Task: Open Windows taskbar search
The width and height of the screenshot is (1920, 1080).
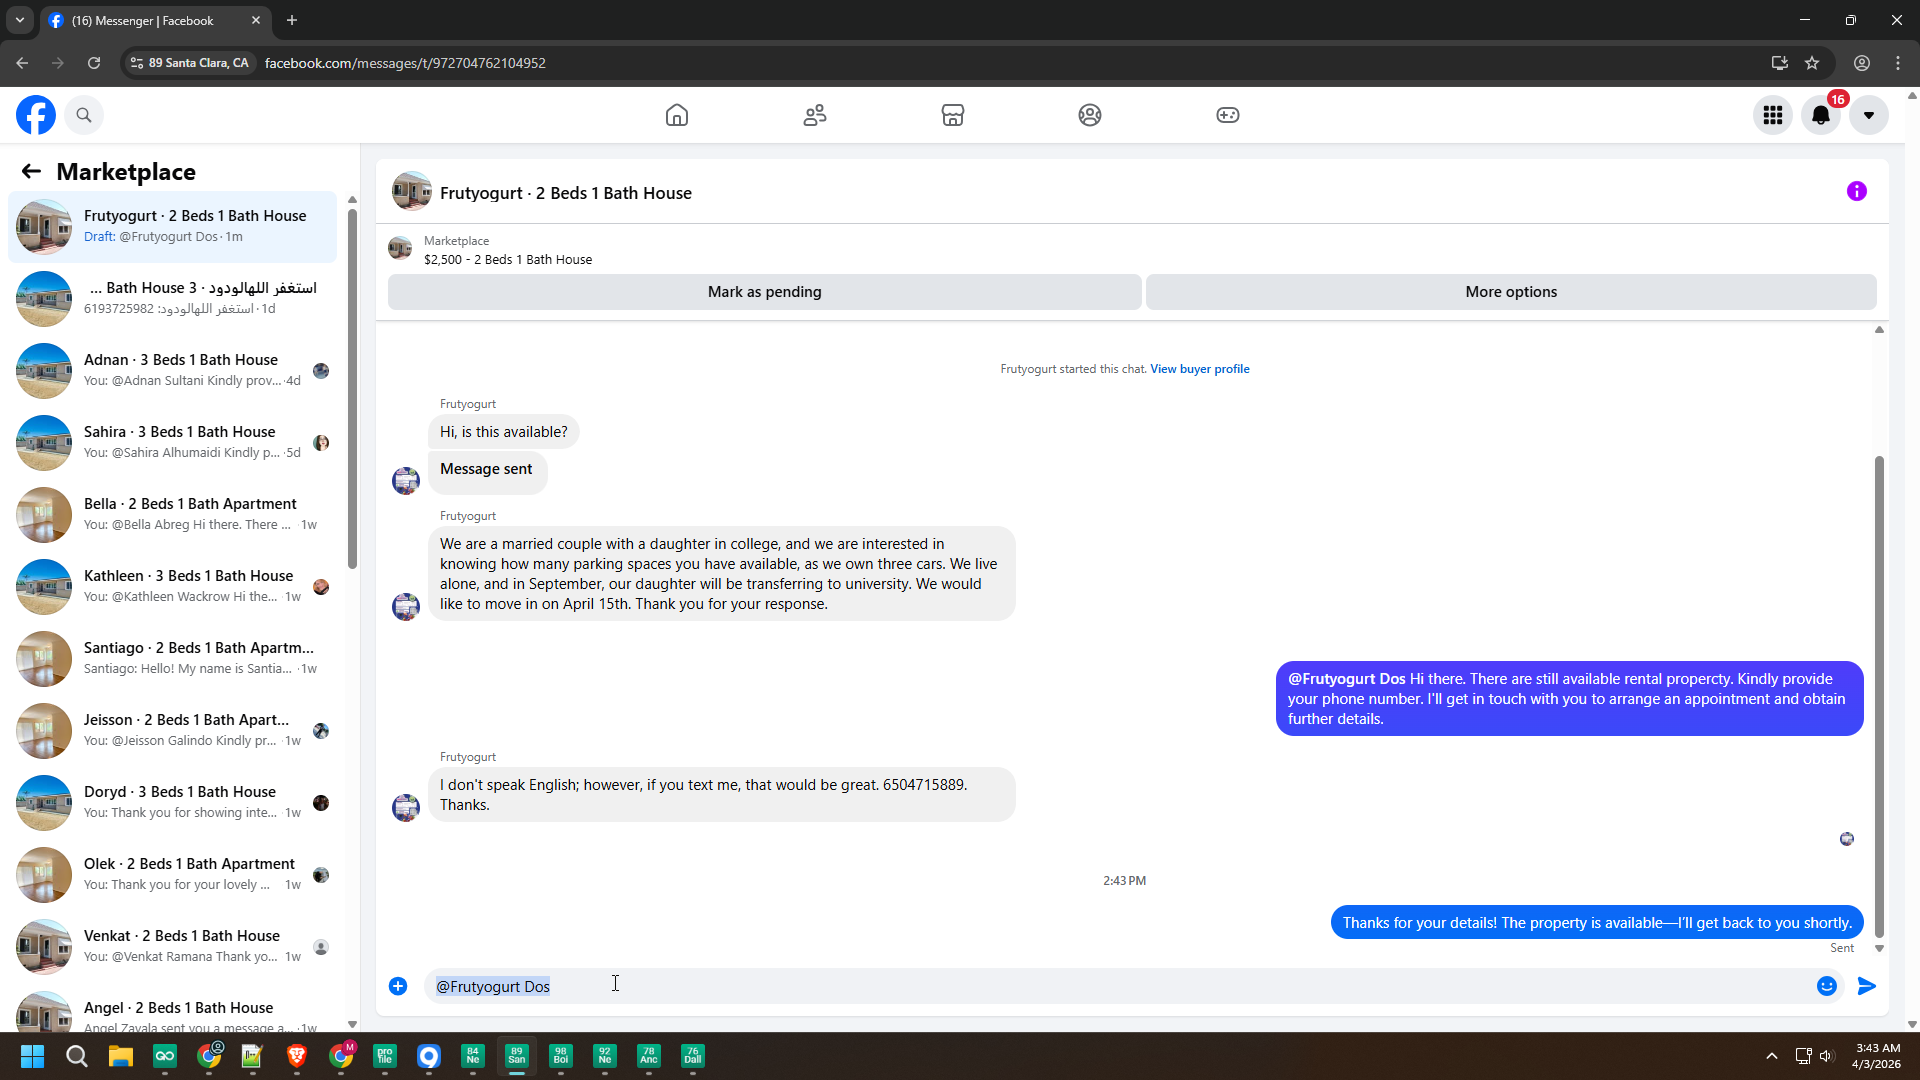Action: click(76, 1056)
